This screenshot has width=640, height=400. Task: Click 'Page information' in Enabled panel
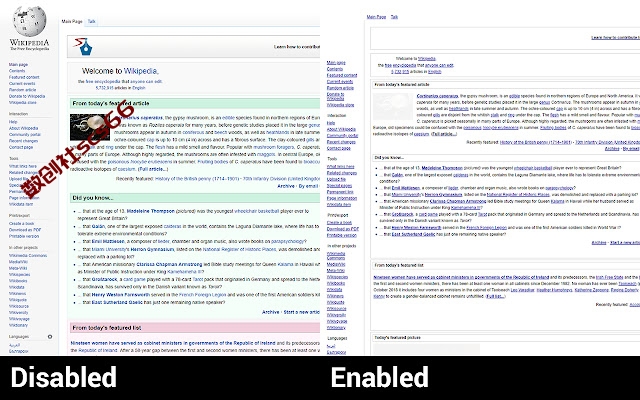(x=342, y=198)
